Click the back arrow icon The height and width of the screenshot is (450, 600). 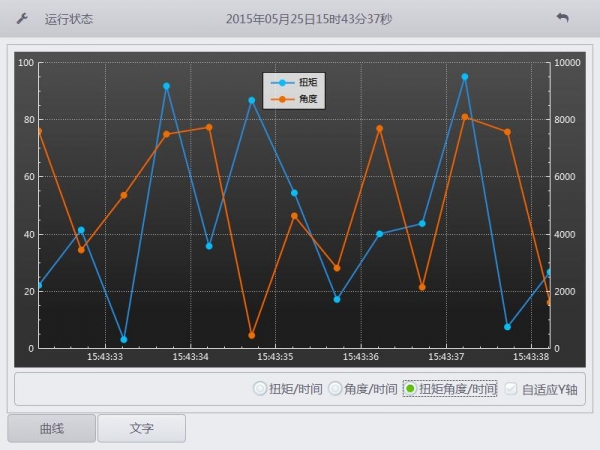563,18
